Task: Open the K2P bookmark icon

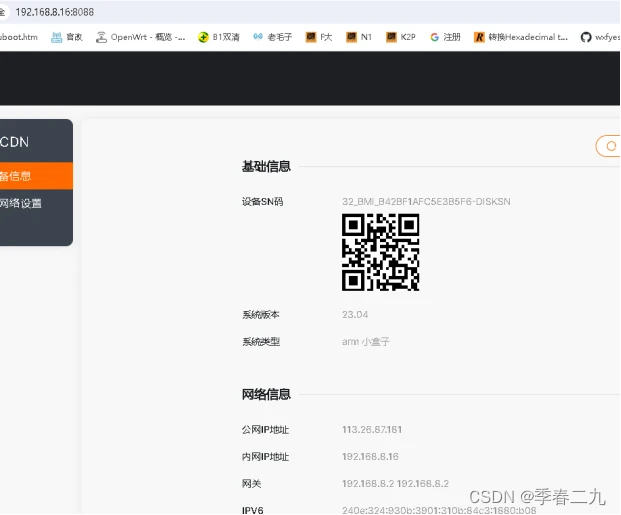Action: point(391,37)
